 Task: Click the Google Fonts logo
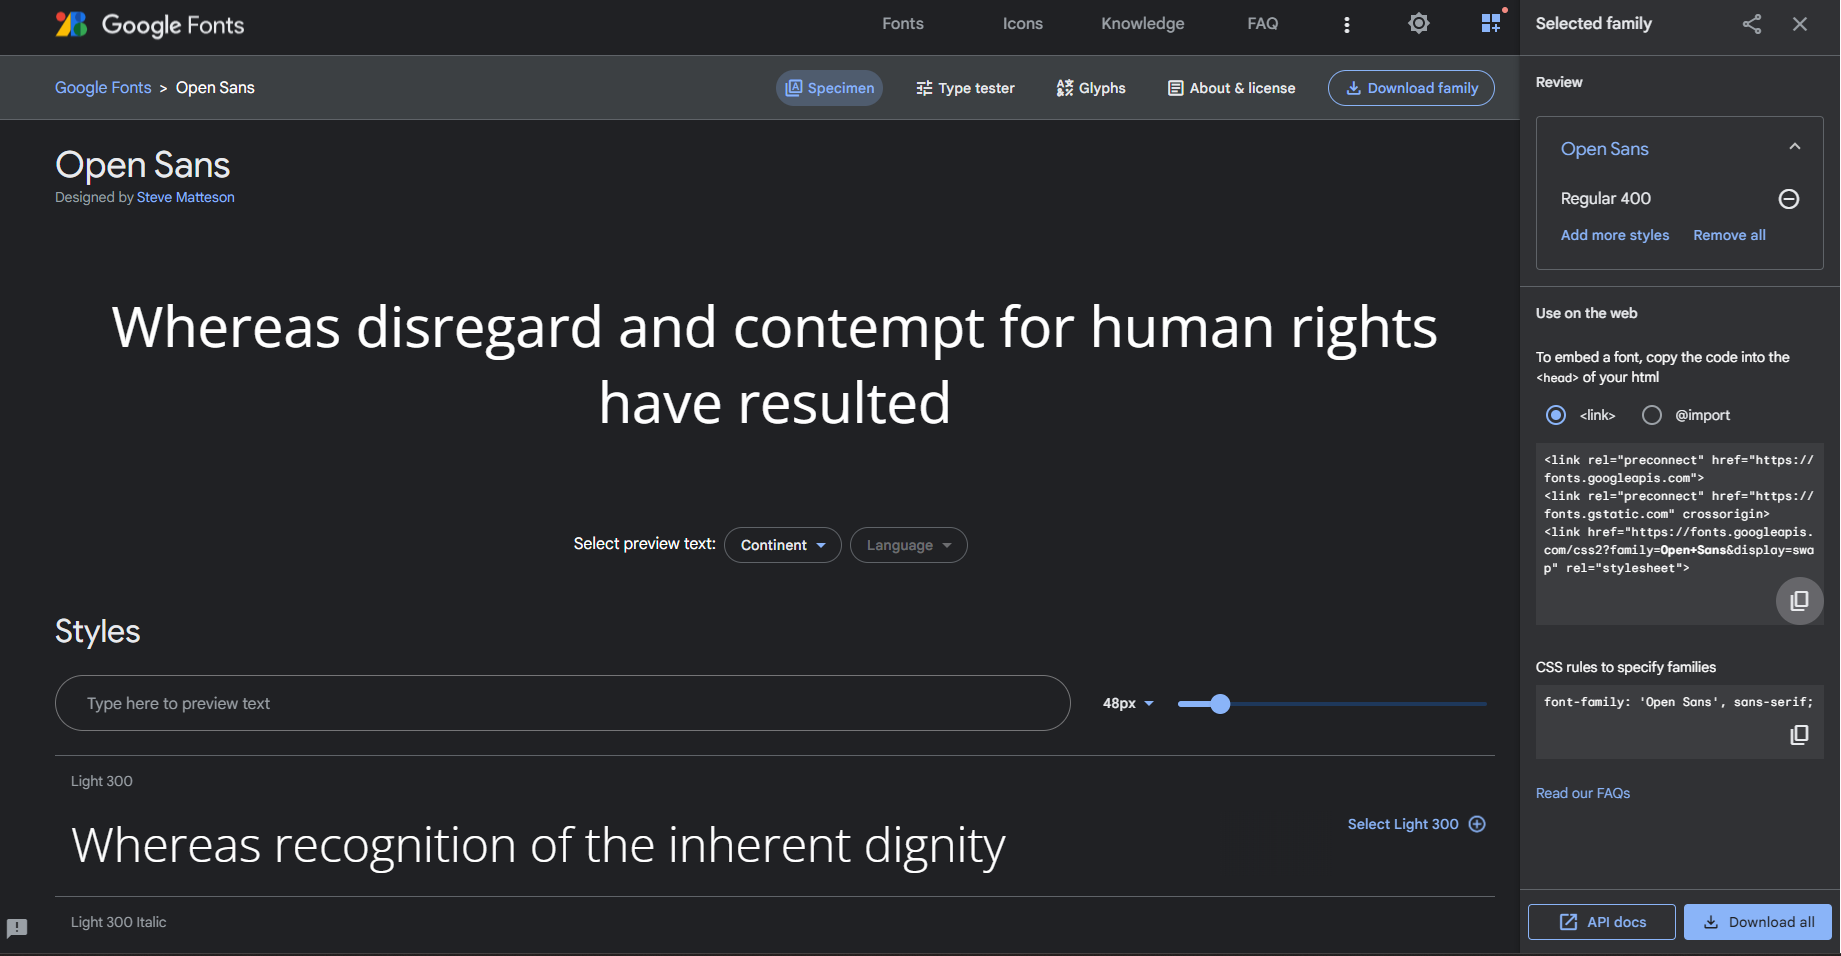point(150,24)
